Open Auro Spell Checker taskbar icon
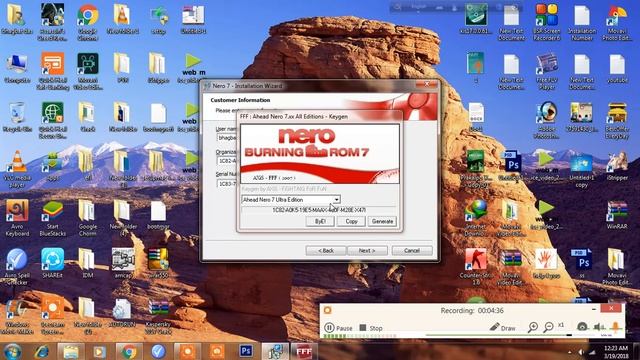640x360 pixels. 158,351
